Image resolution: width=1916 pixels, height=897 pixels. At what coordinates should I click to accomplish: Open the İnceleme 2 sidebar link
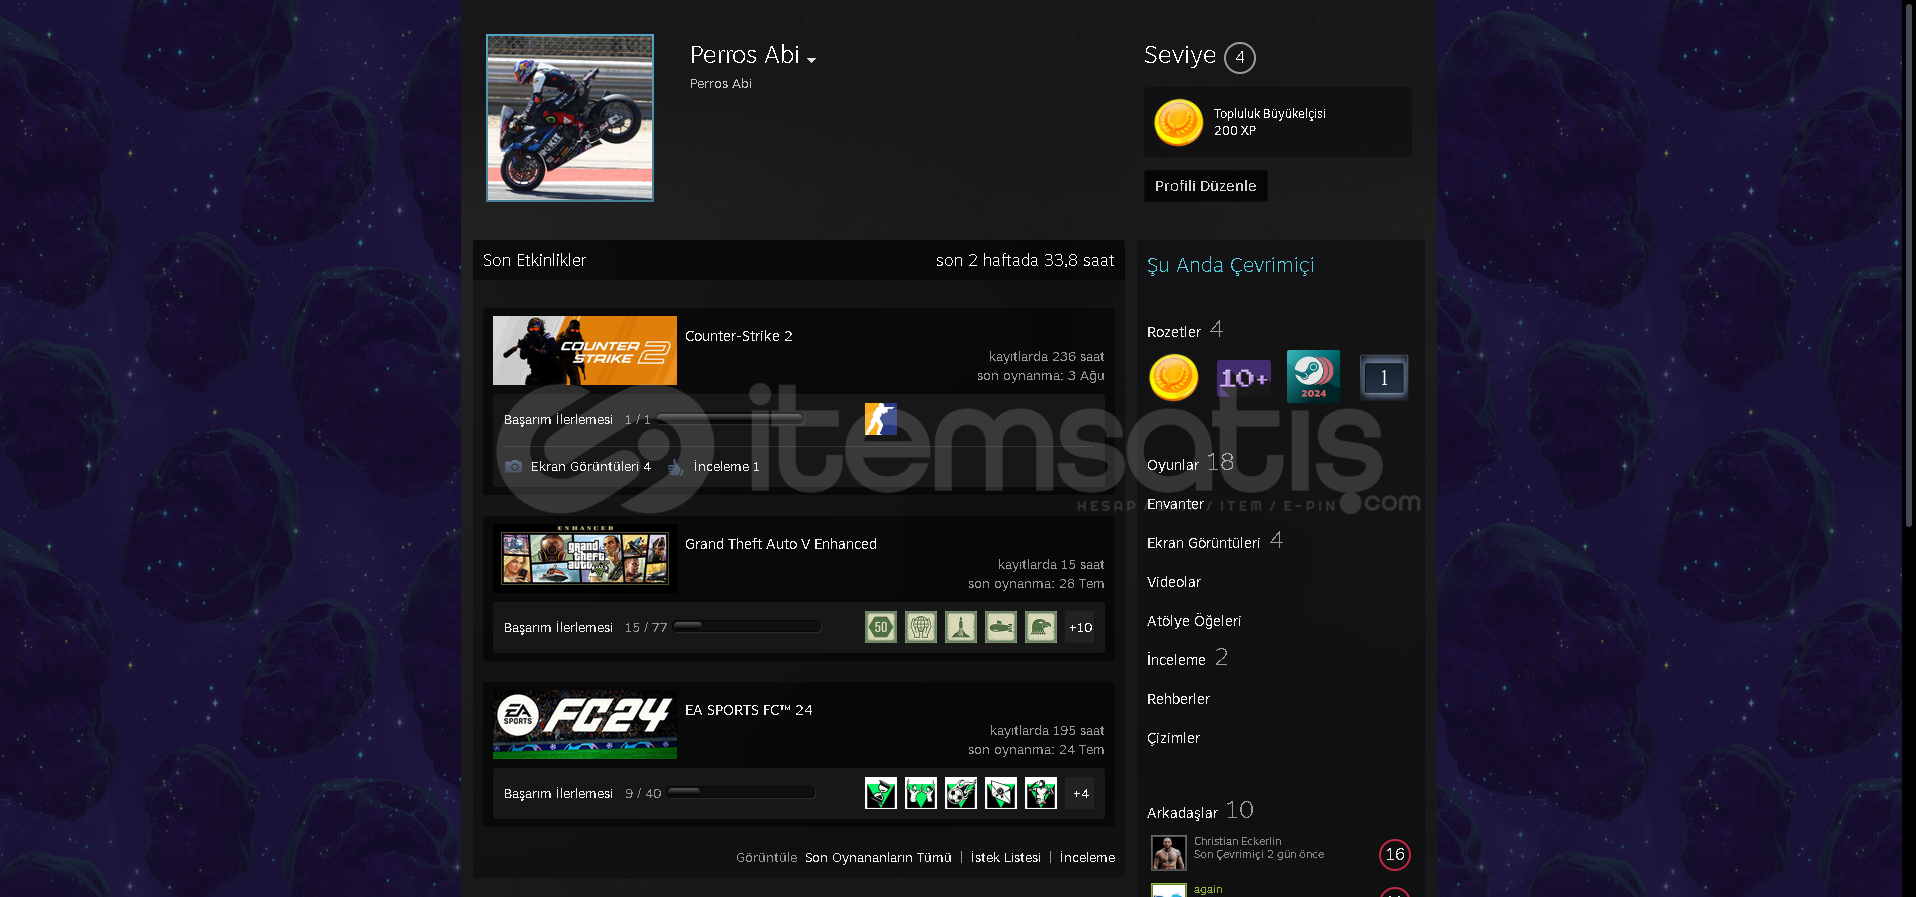(x=1187, y=658)
